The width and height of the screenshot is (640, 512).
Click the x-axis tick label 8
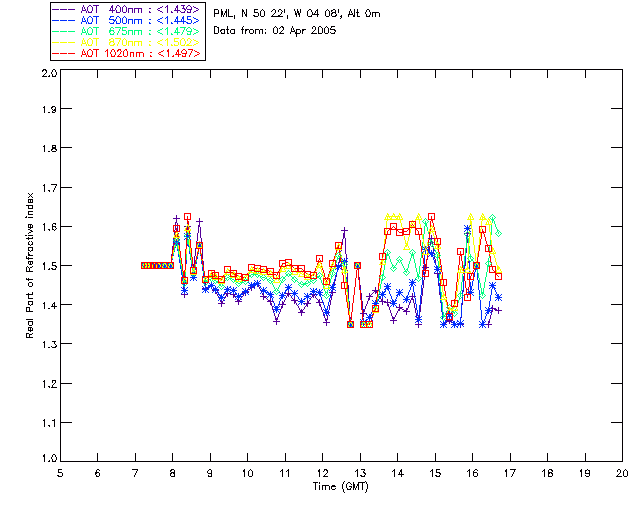(x=173, y=473)
